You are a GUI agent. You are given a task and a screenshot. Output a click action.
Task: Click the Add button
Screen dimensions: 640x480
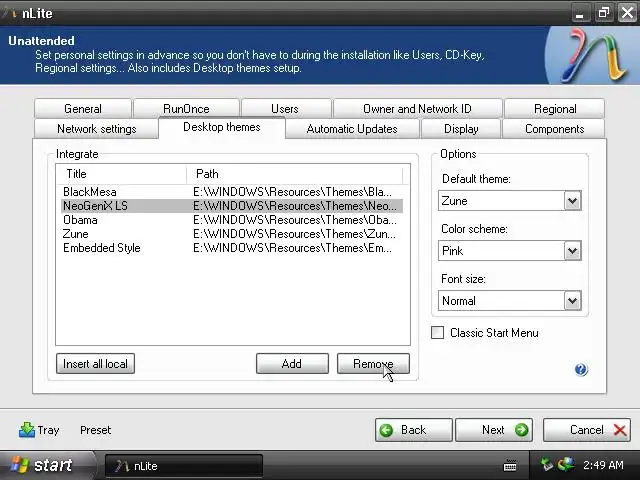[292, 363]
